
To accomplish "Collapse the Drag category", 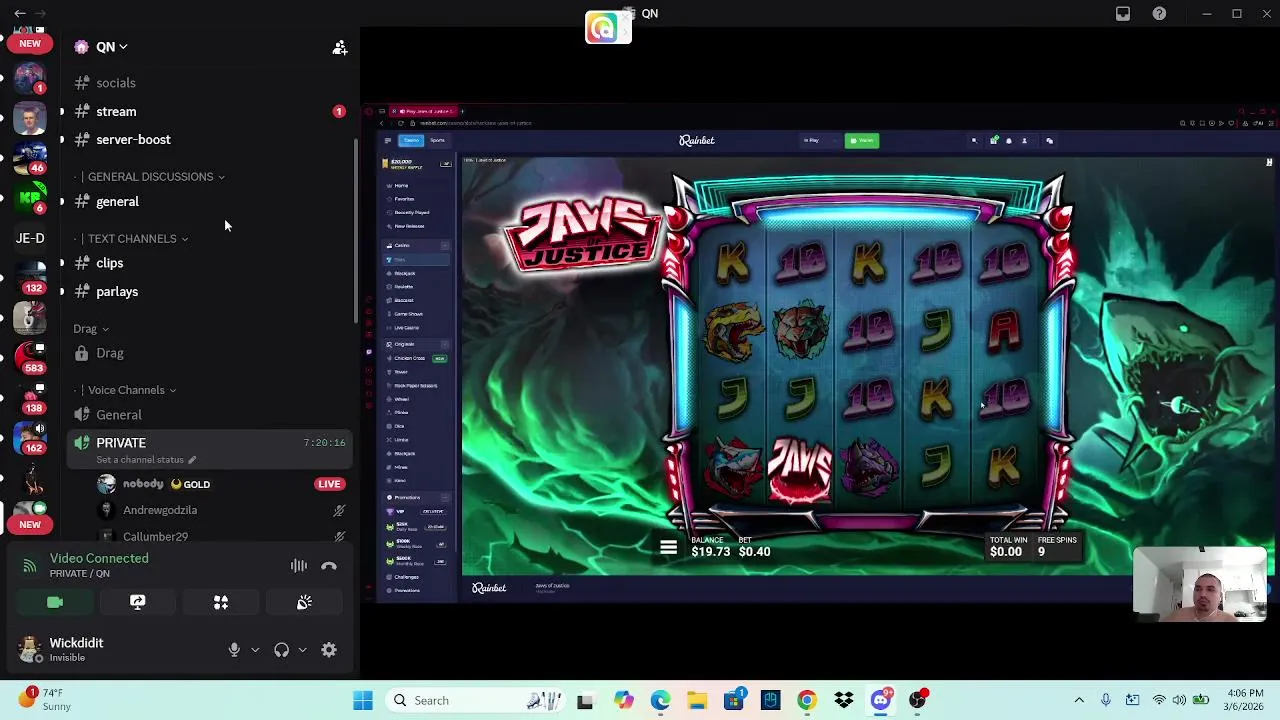I will click(x=91, y=329).
